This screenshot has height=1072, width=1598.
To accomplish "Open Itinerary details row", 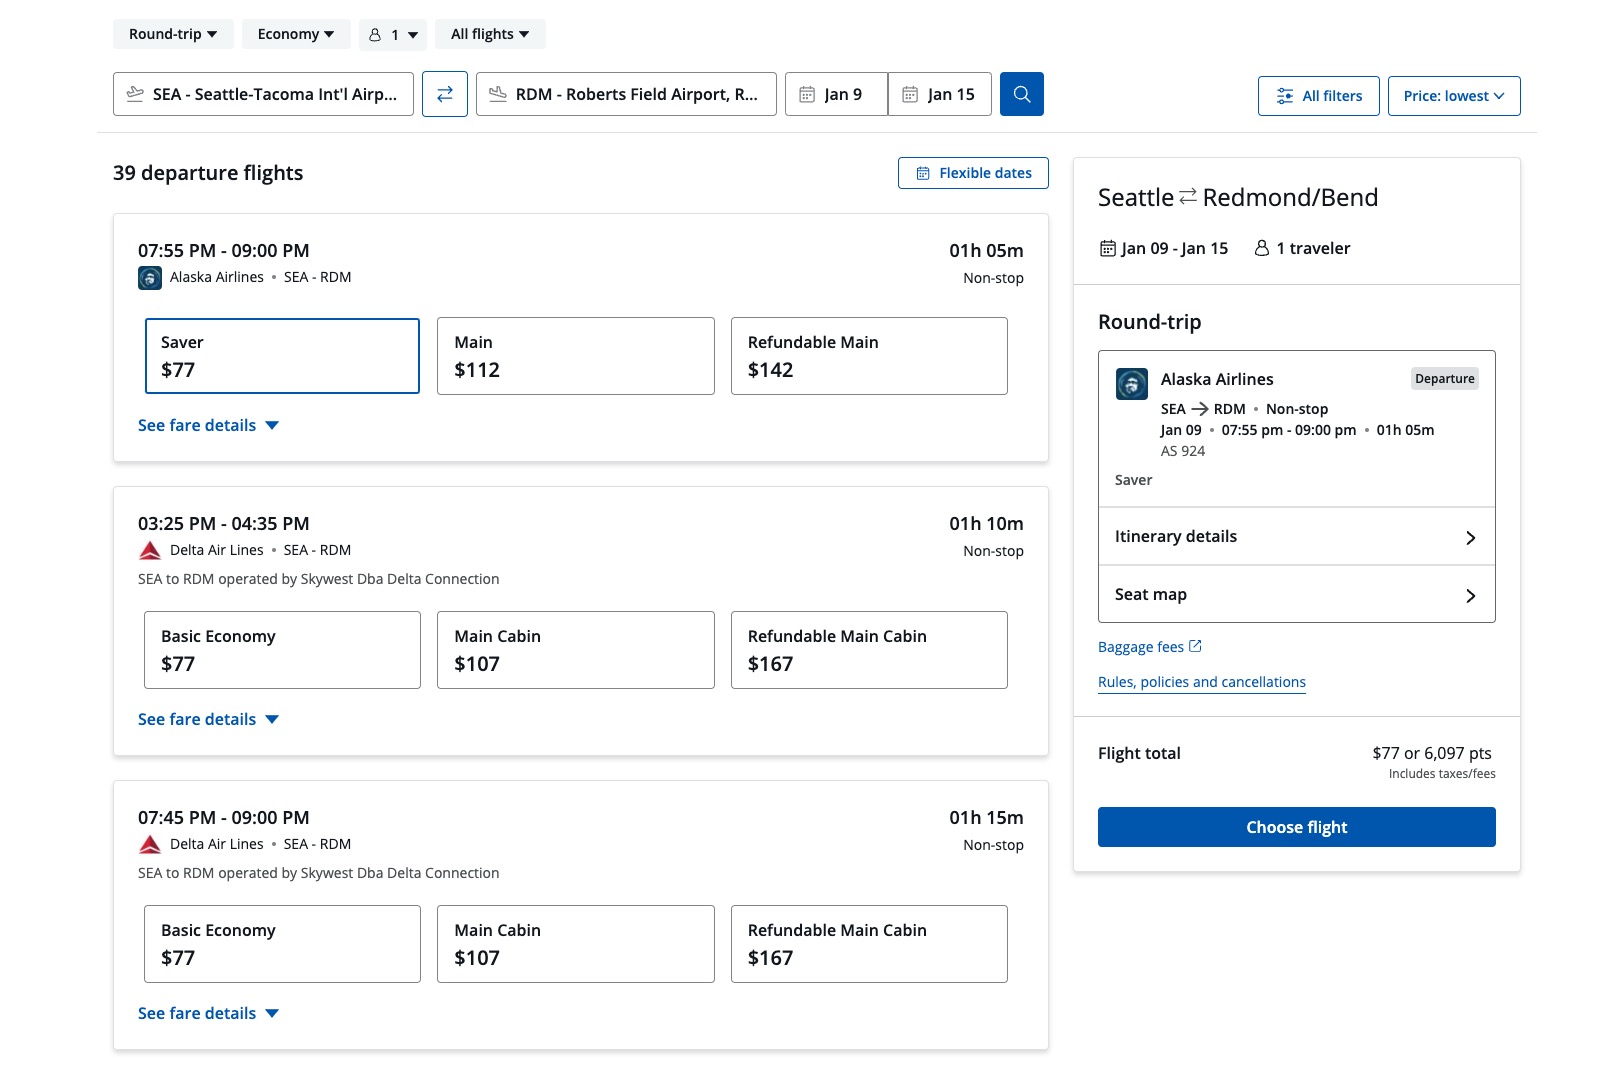I will pyautogui.click(x=1296, y=537).
